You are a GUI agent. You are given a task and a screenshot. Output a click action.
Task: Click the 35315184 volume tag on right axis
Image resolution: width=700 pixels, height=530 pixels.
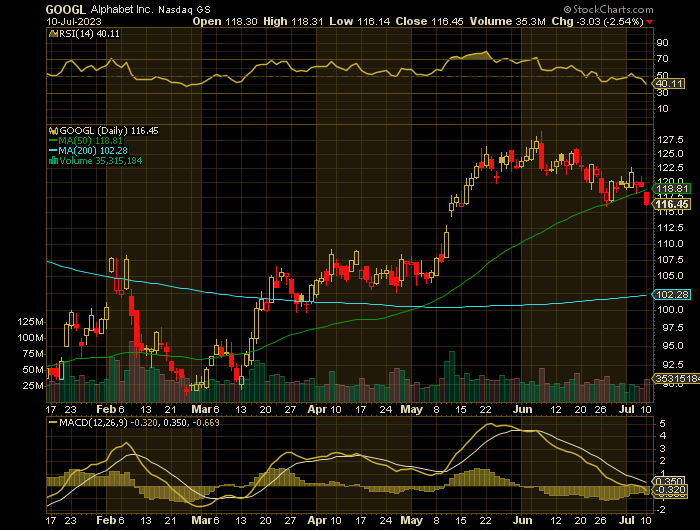pos(677,379)
